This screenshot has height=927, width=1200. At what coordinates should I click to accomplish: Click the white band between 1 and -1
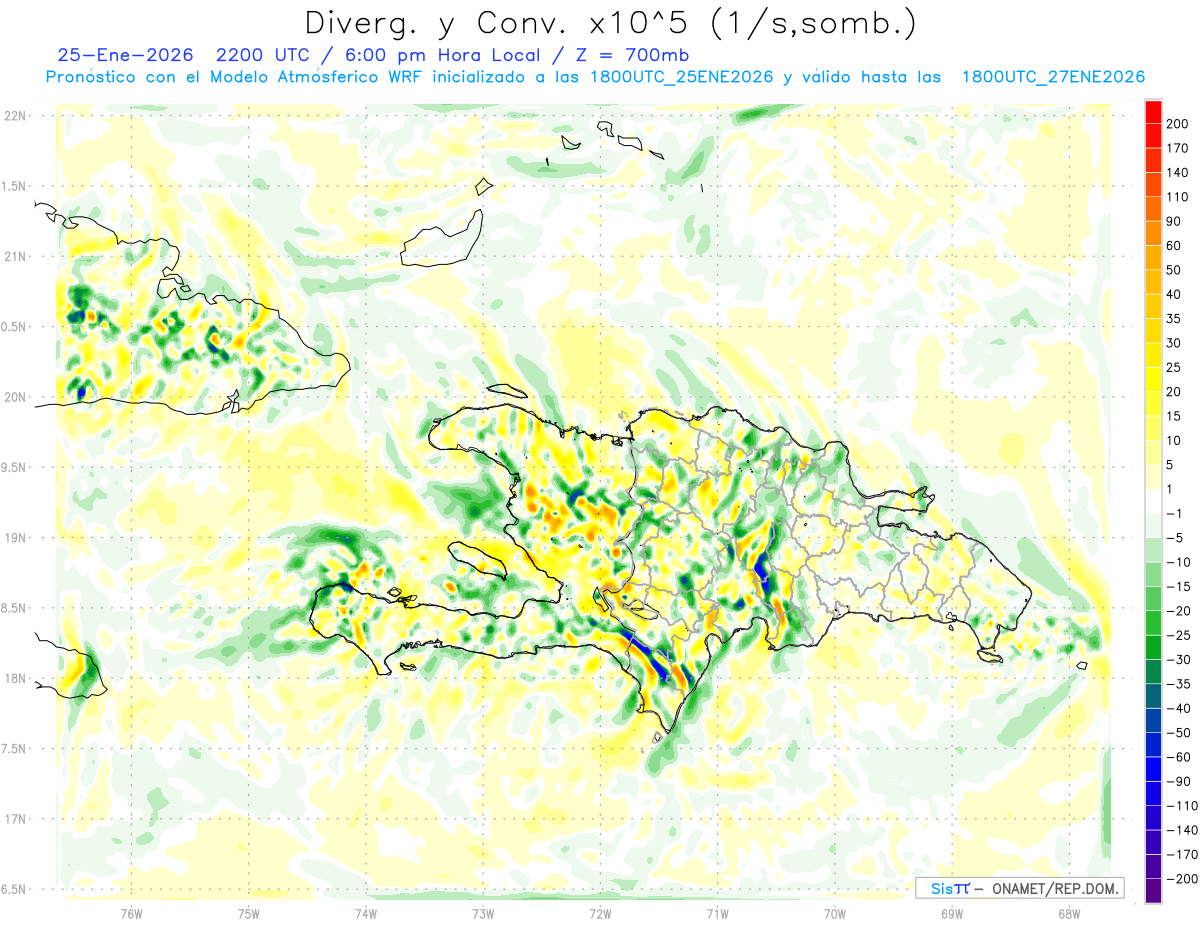[1153, 500]
